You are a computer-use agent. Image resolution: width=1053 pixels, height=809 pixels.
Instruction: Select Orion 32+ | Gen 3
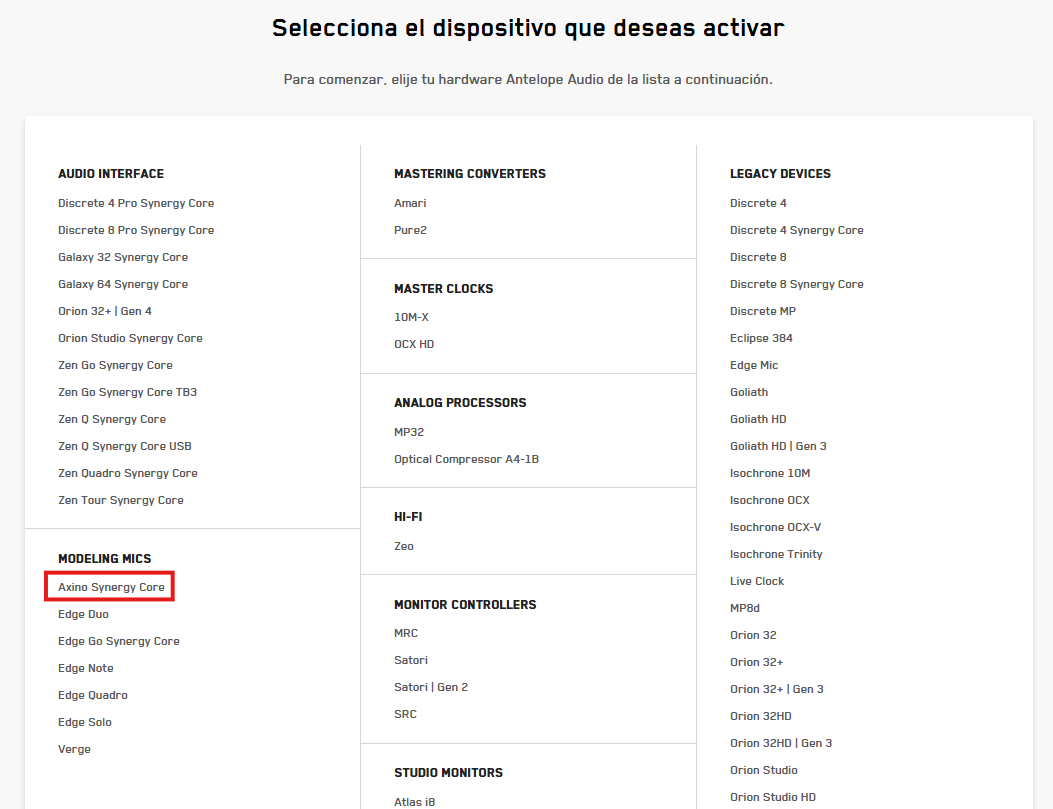(x=777, y=689)
